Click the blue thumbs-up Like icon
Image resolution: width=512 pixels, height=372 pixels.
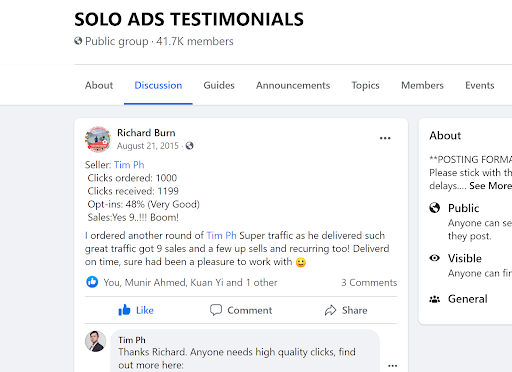[x=124, y=310]
